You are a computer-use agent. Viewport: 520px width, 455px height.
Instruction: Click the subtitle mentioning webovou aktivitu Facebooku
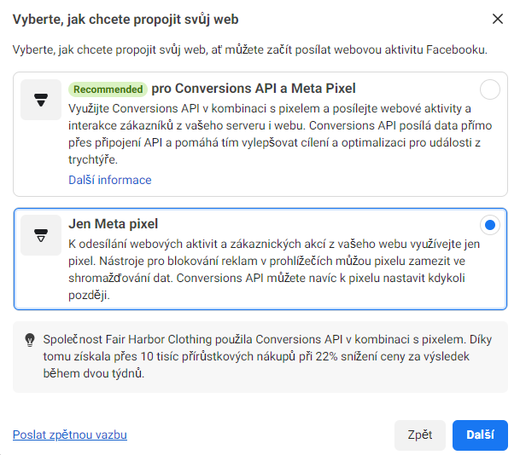[x=250, y=50]
